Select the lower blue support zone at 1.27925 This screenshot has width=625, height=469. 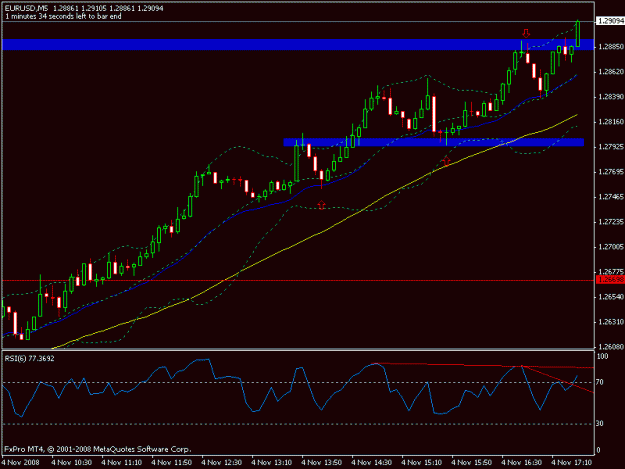[x=434, y=142]
